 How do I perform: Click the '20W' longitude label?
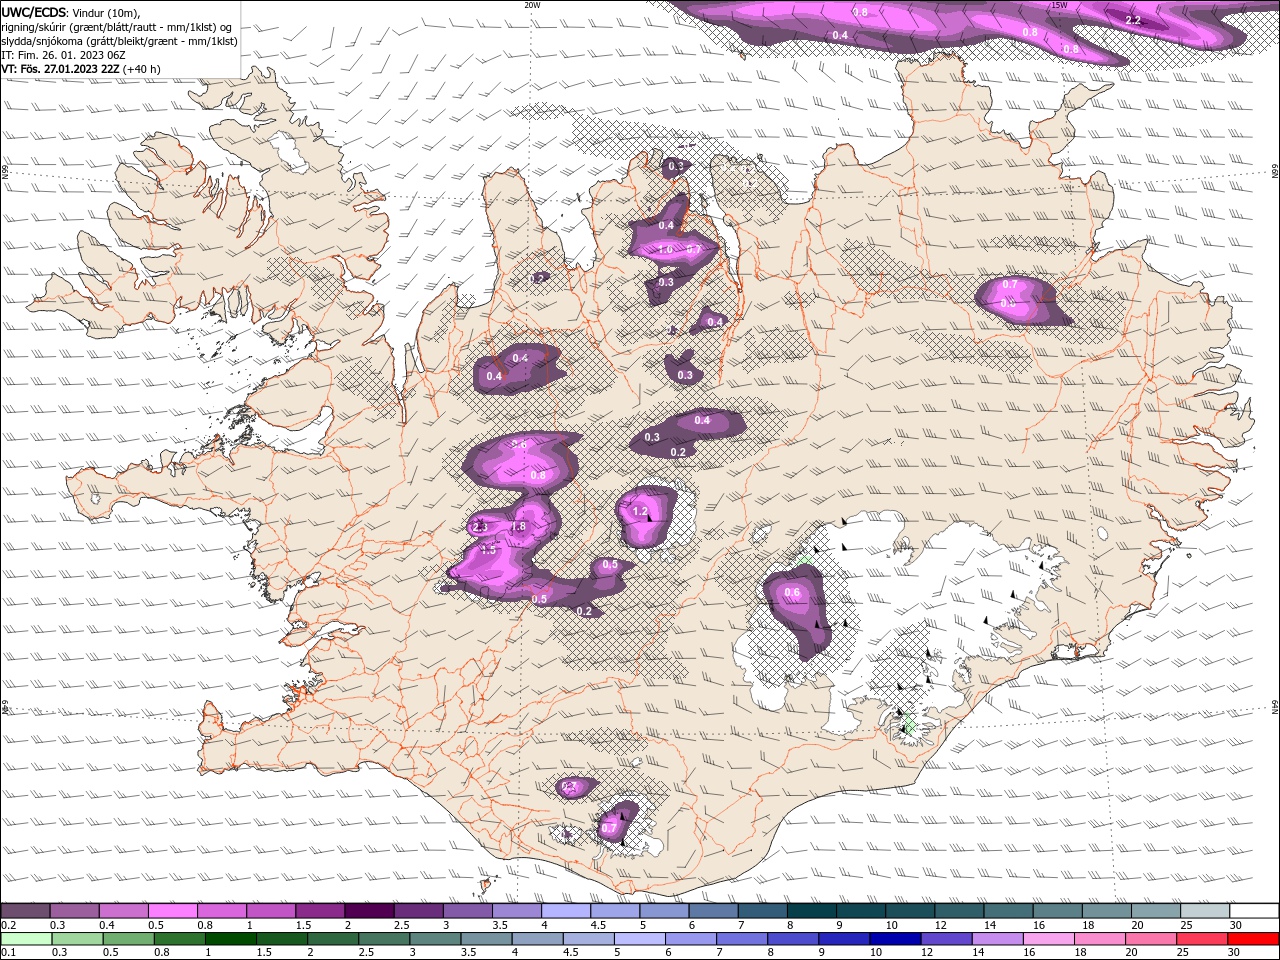[532, 5]
